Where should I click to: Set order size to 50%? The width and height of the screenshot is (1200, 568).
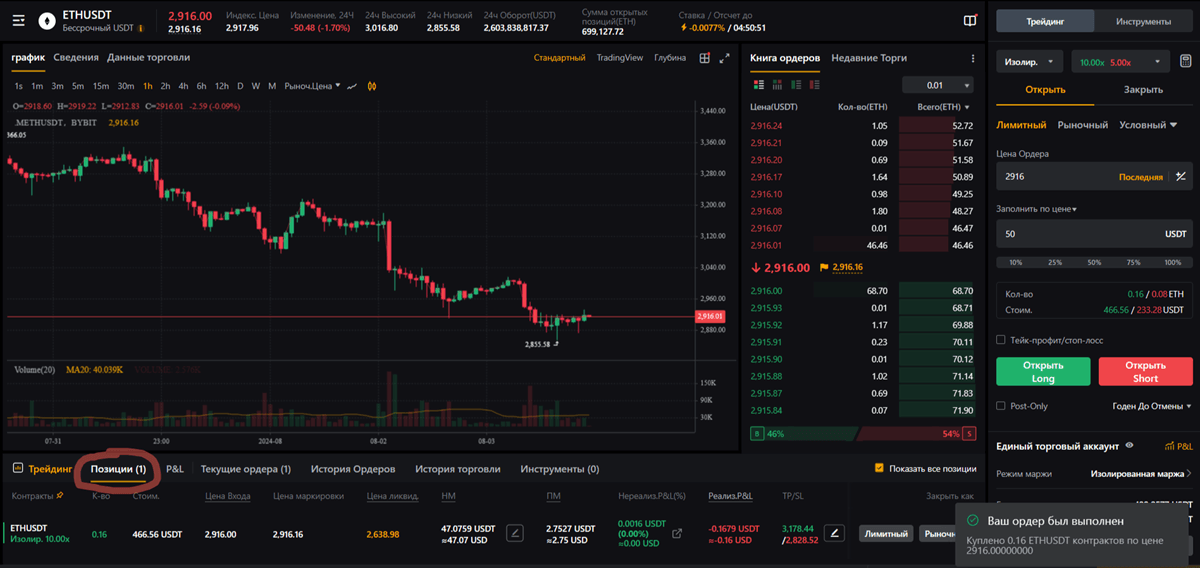pos(1094,262)
